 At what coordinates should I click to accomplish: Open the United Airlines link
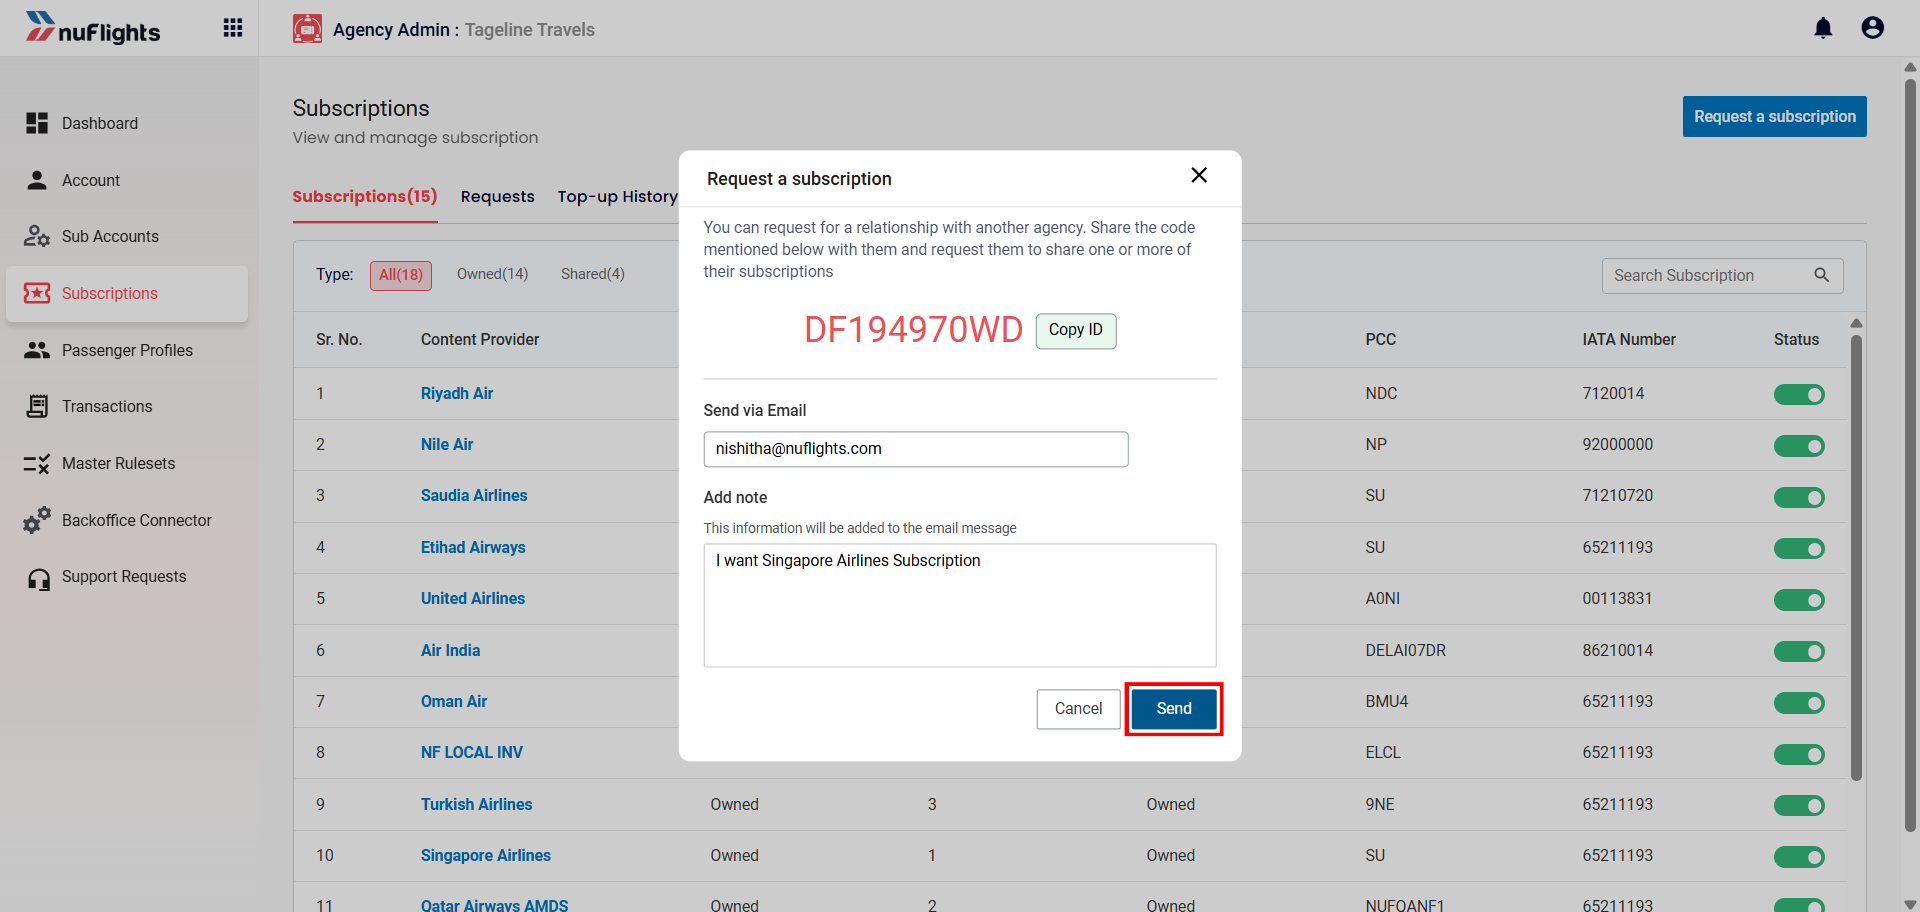coord(473,599)
